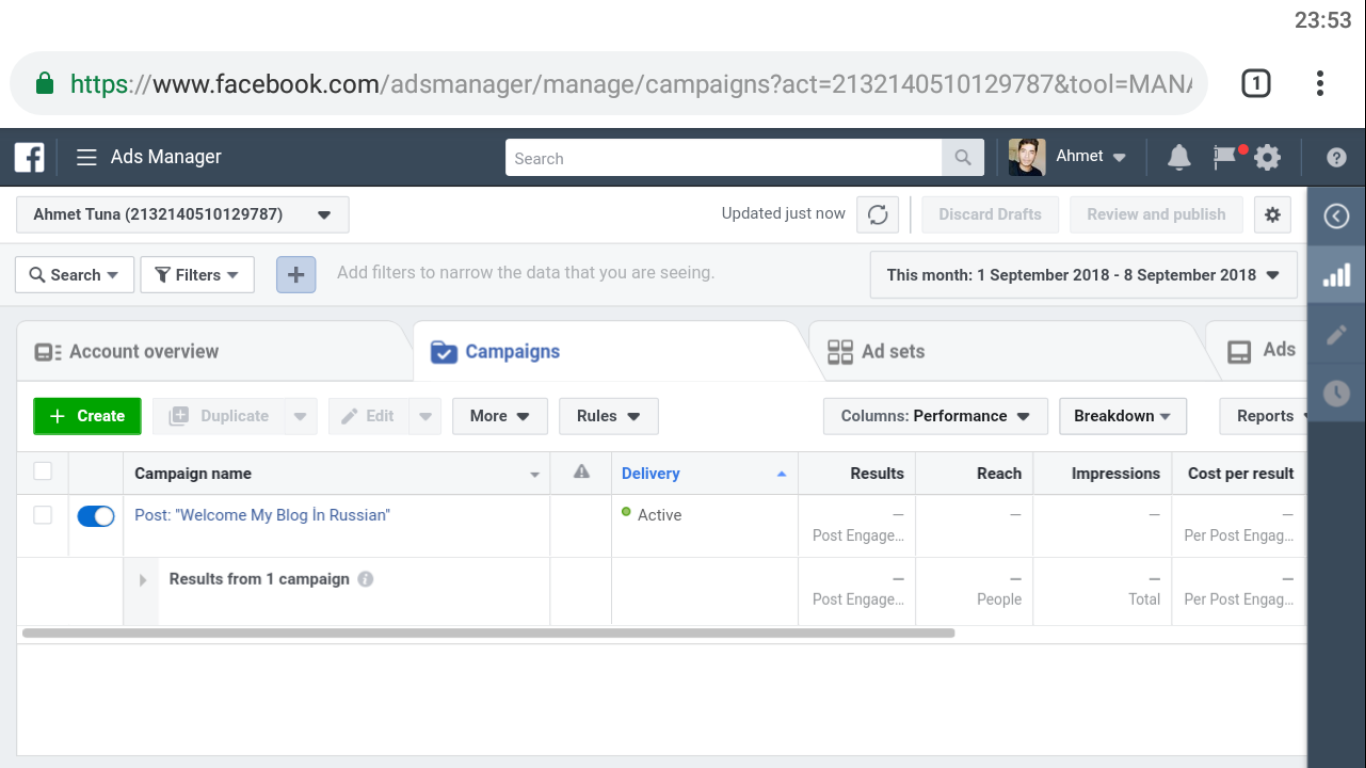This screenshot has width=1366, height=768.
Task: Open the Search dropdown in filter bar
Action: pyautogui.click(x=75, y=274)
